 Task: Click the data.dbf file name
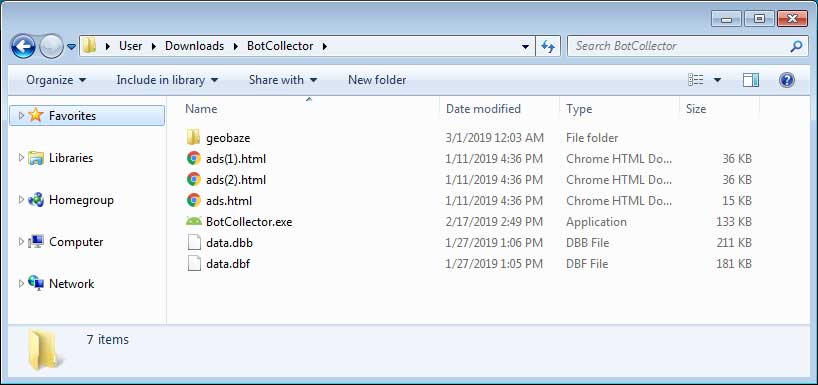click(x=228, y=264)
